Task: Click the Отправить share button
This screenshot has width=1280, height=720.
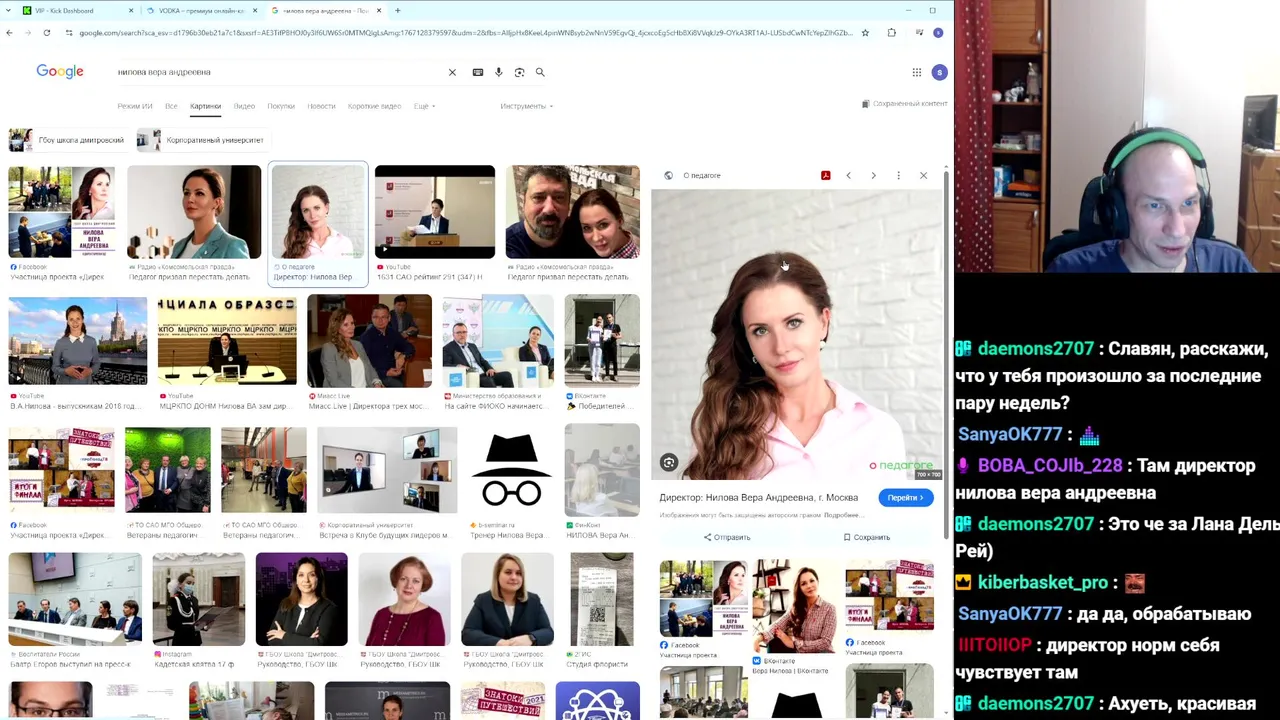Action: coord(727,538)
